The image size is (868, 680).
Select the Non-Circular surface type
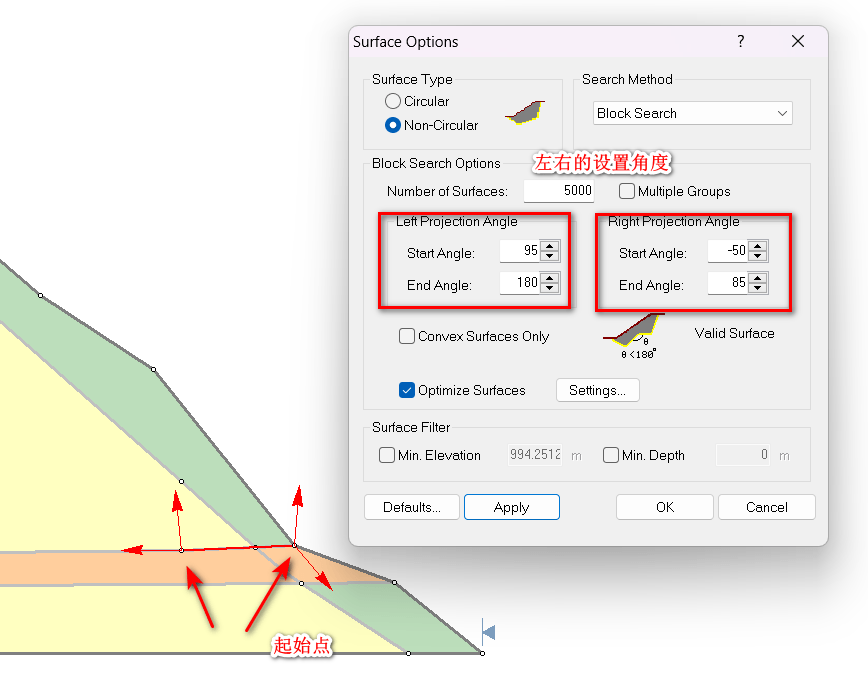click(x=393, y=125)
